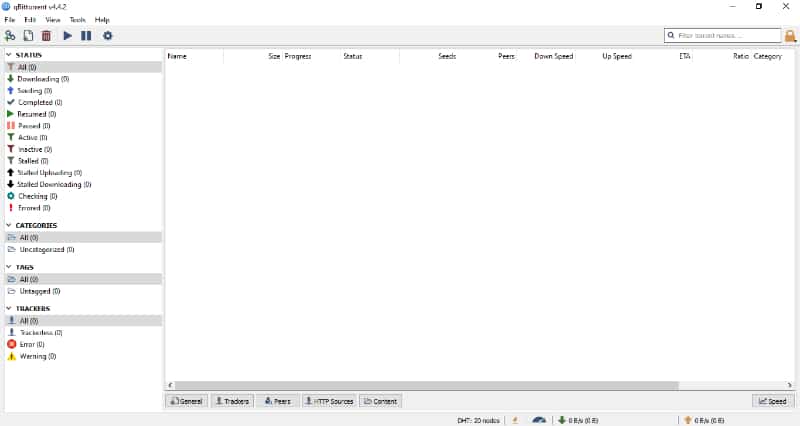The height and width of the screenshot is (426, 800).
Task: Click the scrollbar right arrow
Action: (x=789, y=385)
